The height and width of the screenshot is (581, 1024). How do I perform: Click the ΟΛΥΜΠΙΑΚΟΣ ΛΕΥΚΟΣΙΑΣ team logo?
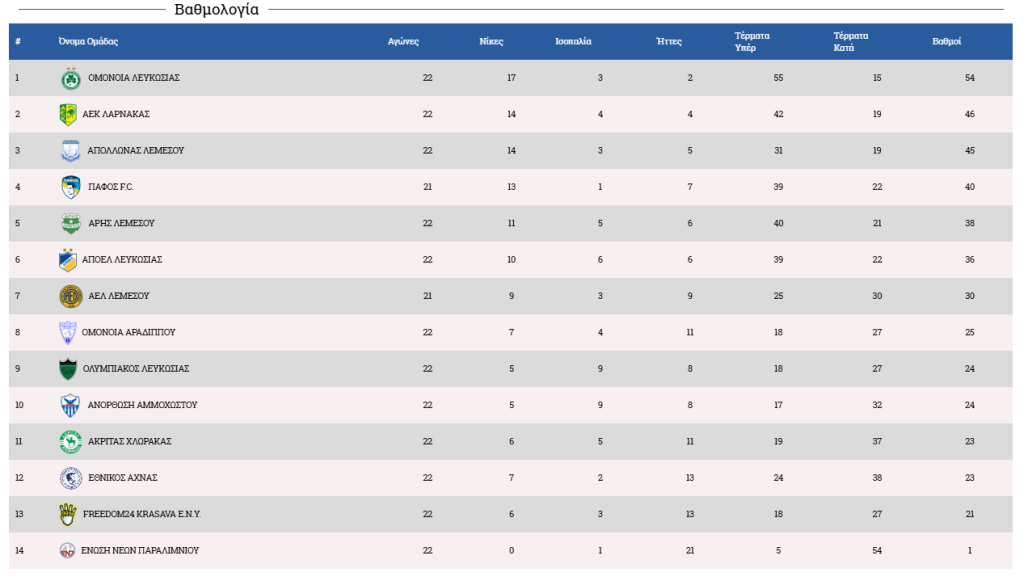coord(68,369)
